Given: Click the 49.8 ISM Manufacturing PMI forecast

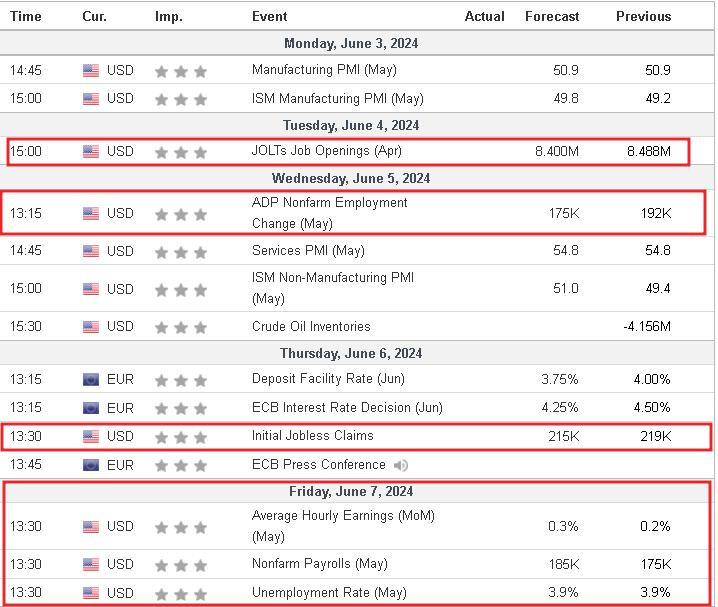Looking at the screenshot, I should click(x=566, y=99).
